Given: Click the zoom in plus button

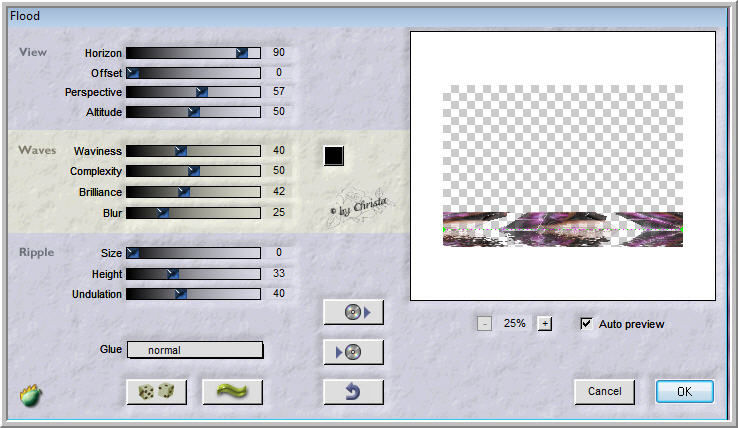Looking at the screenshot, I should pyautogui.click(x=545, y=323).
